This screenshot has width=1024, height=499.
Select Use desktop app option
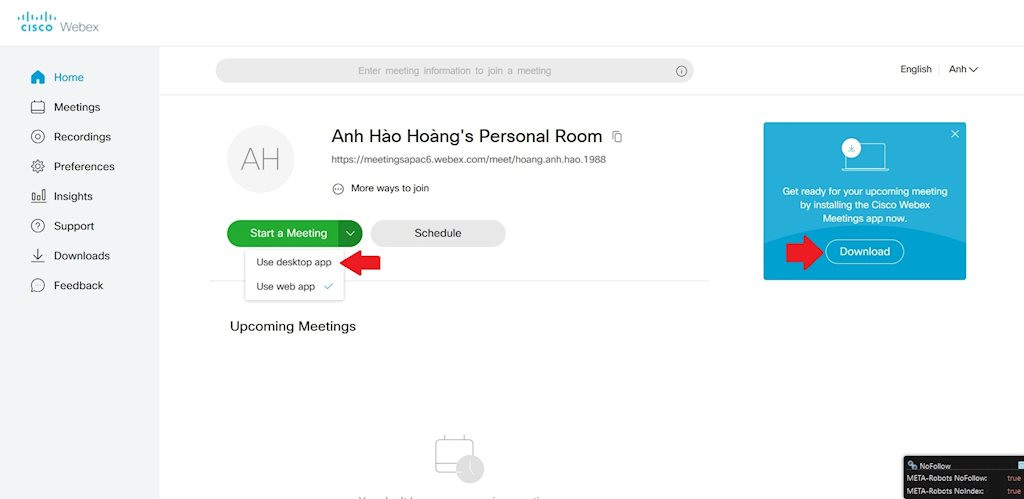pyautogui.click(x=294, y=262)
